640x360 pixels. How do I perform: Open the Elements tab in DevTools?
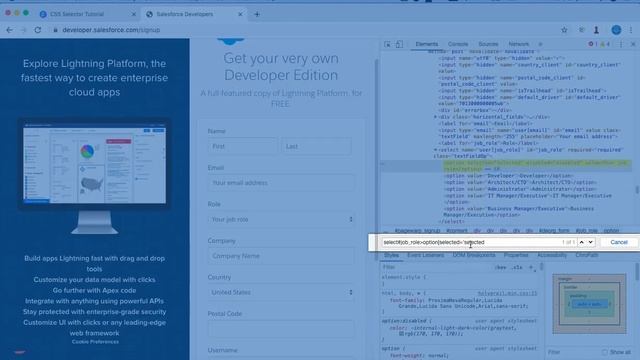point(427,44)
